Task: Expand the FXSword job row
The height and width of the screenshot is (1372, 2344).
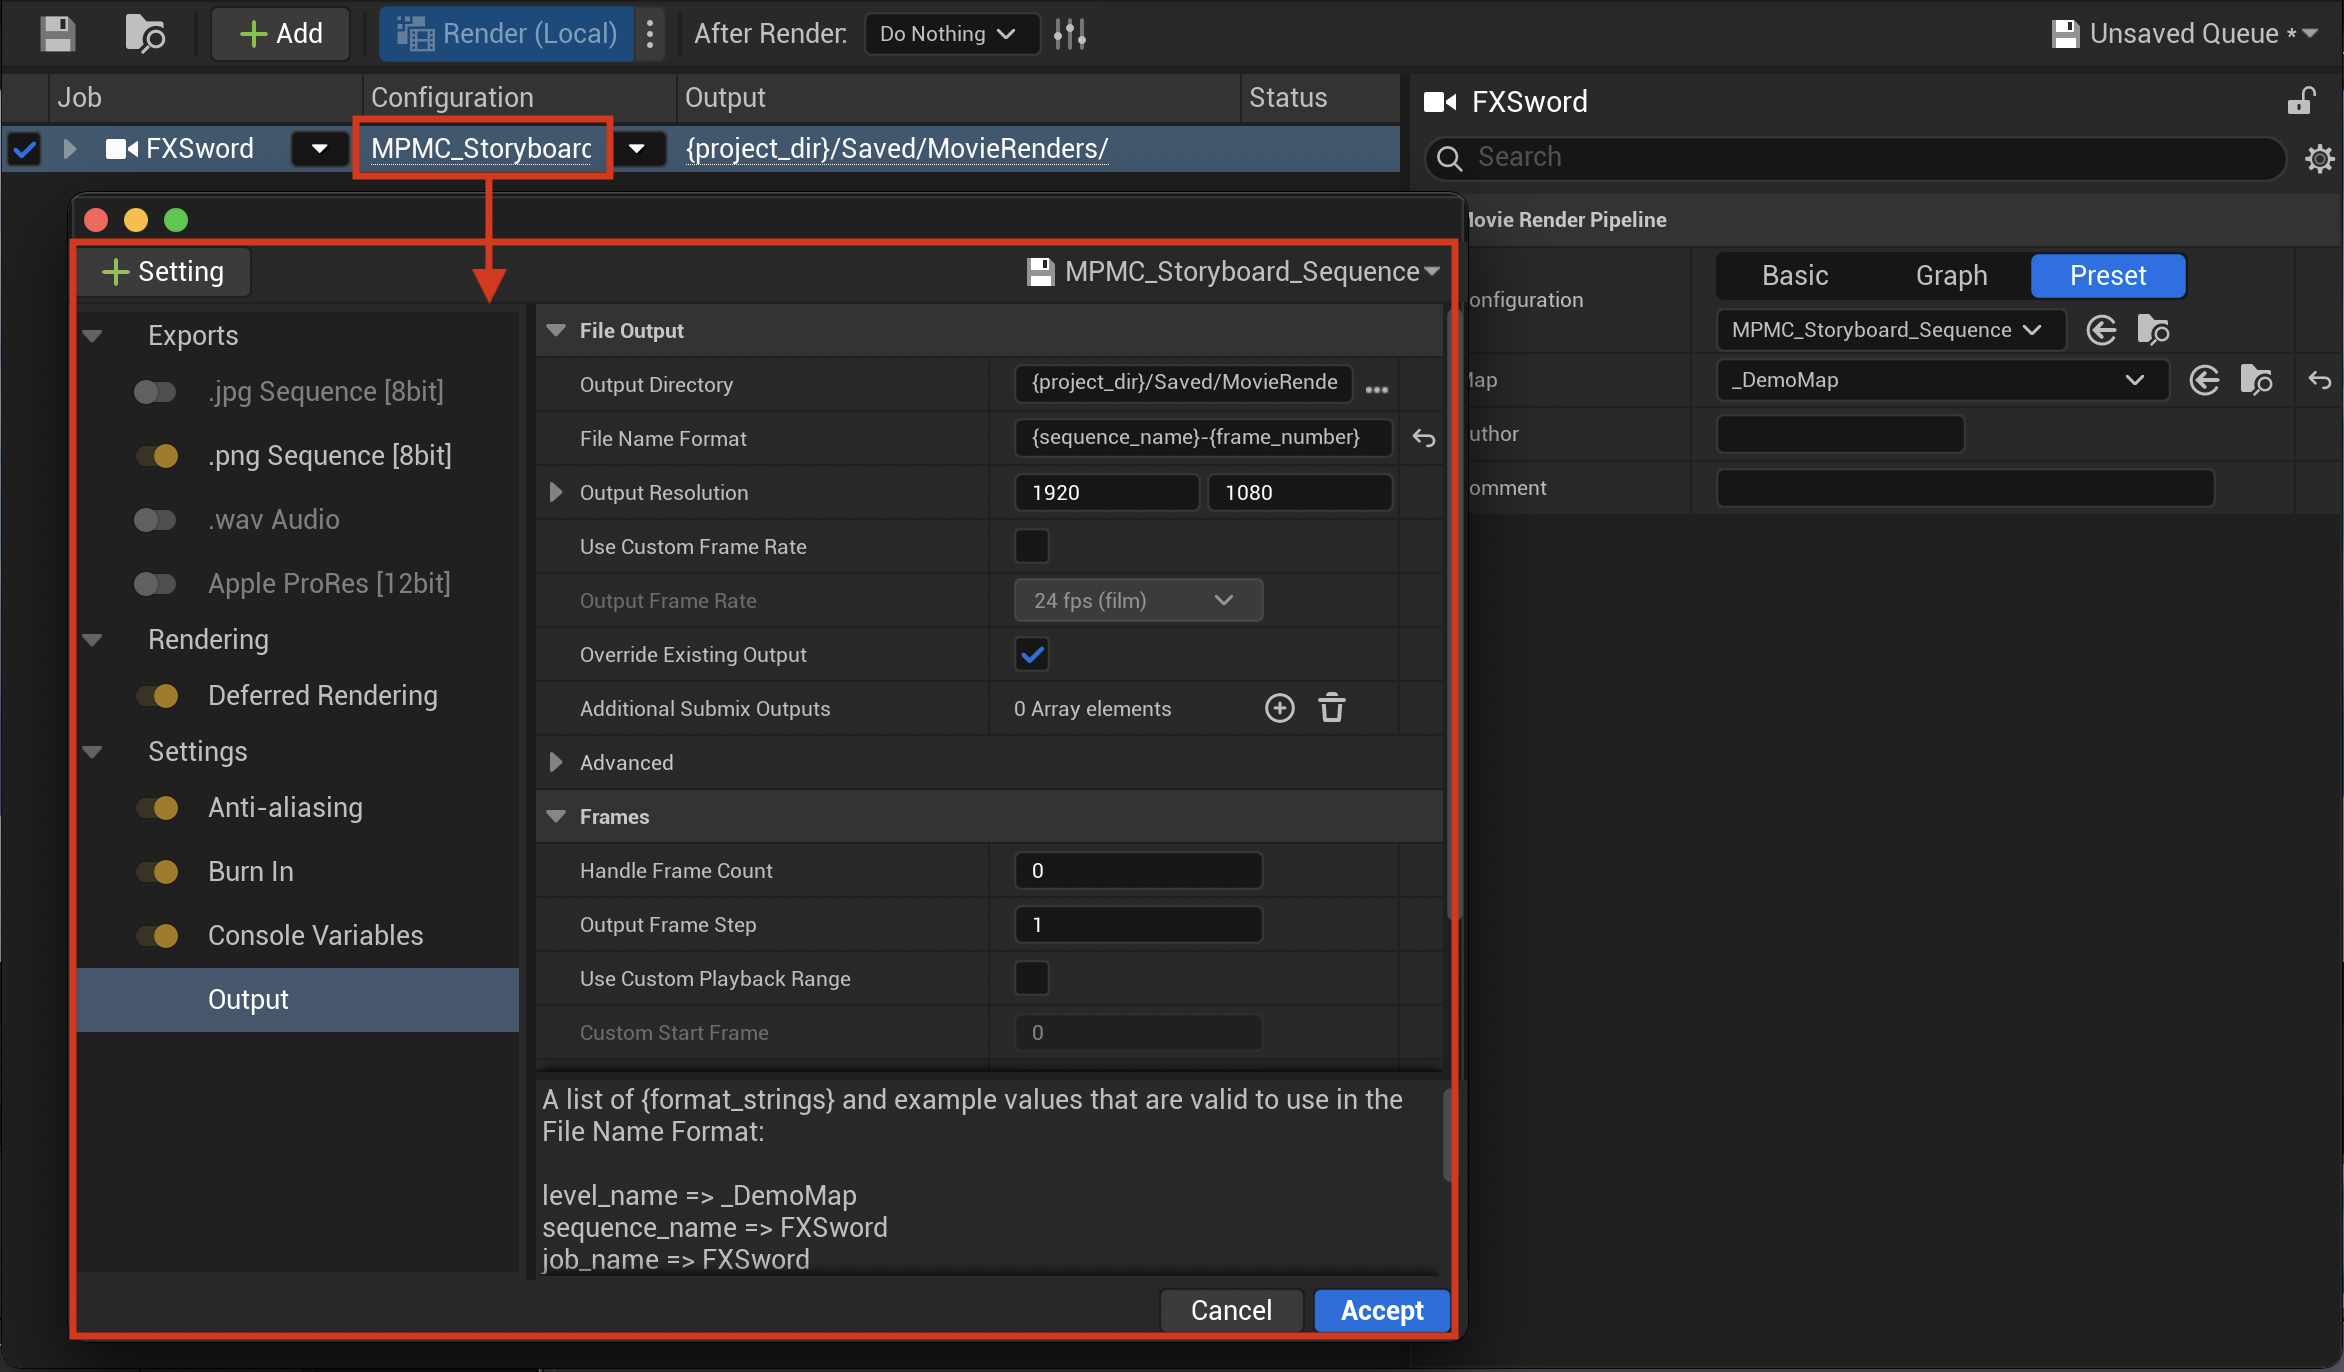Action: click(69, 149)
